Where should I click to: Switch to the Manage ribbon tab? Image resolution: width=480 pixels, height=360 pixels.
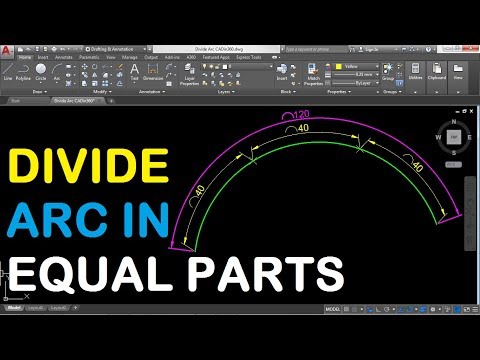tap(129, 57)
